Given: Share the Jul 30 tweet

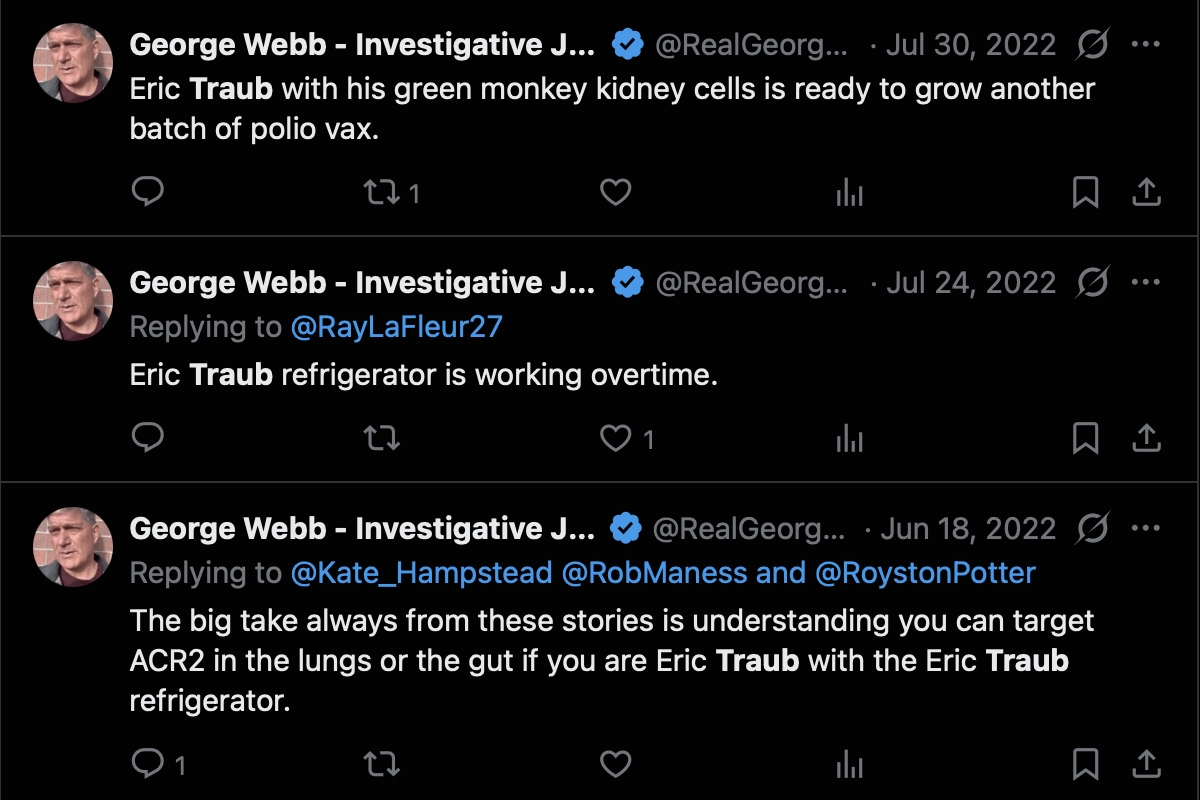Looking at the screenshot, I should [1146, 192].
